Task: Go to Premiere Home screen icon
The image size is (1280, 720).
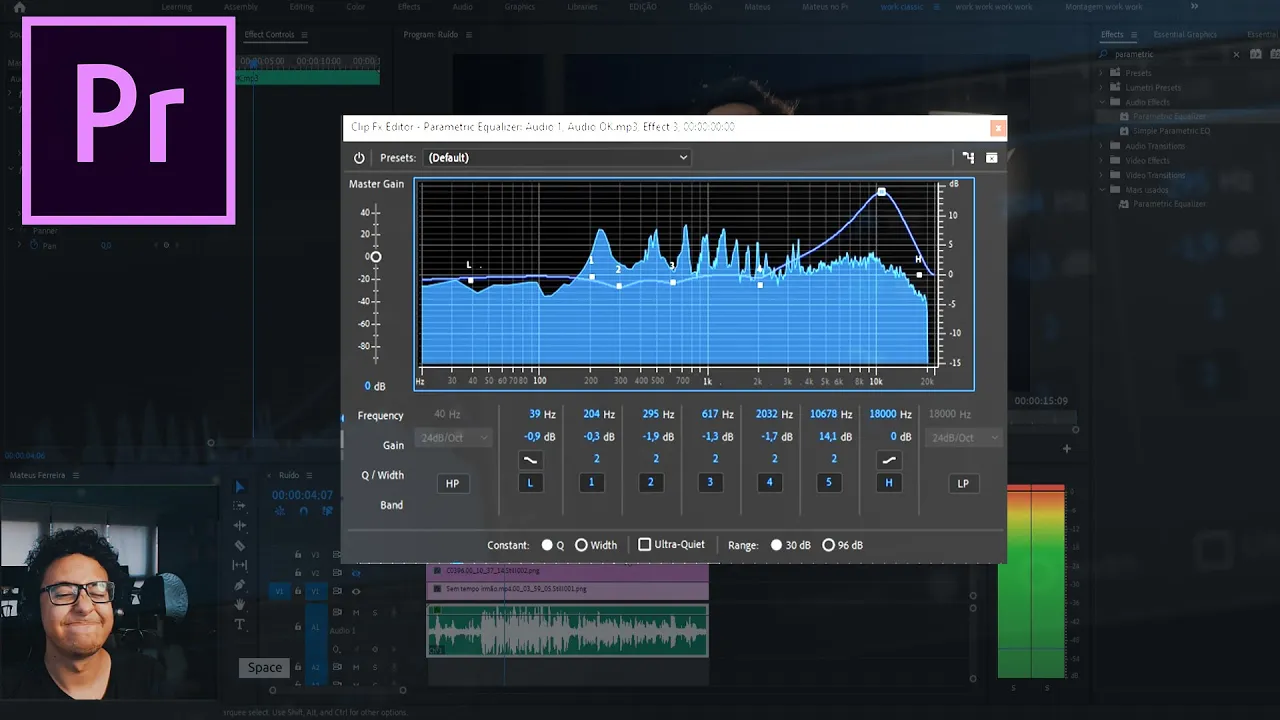Action: [x=19, y=7]
